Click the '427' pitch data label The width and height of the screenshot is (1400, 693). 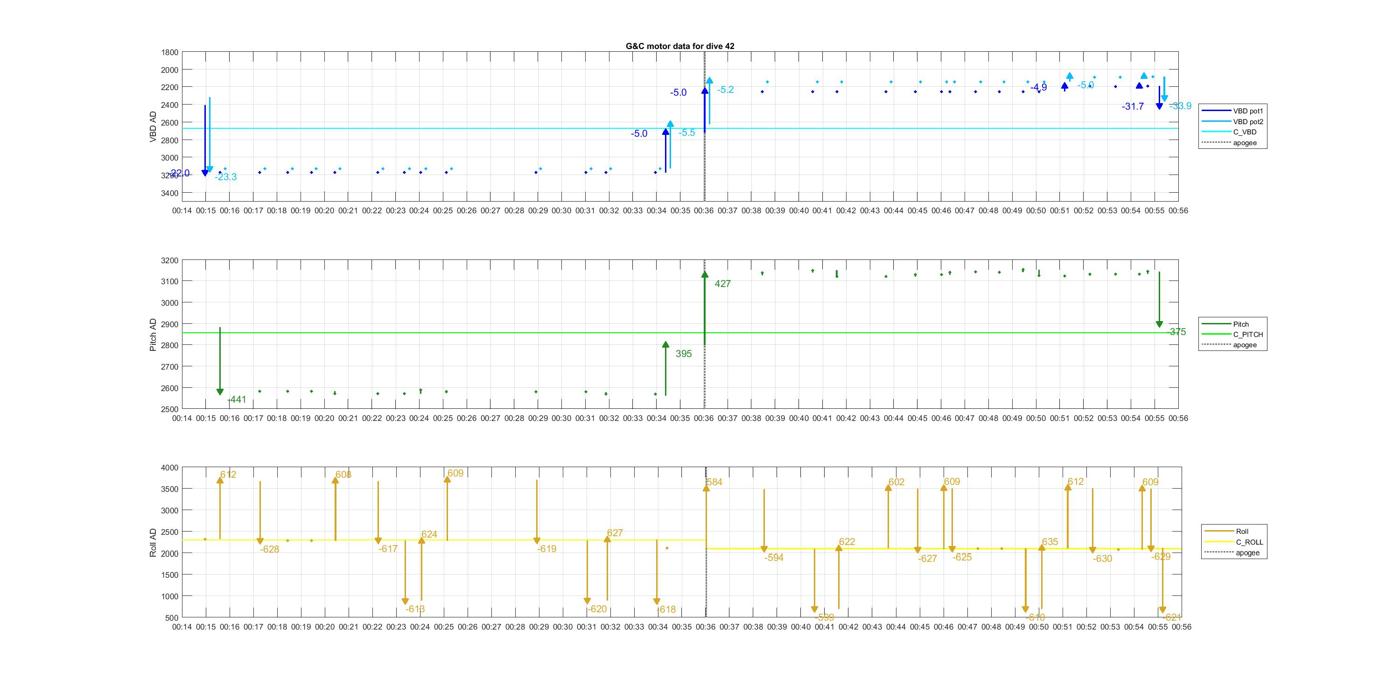coord(722,284)
